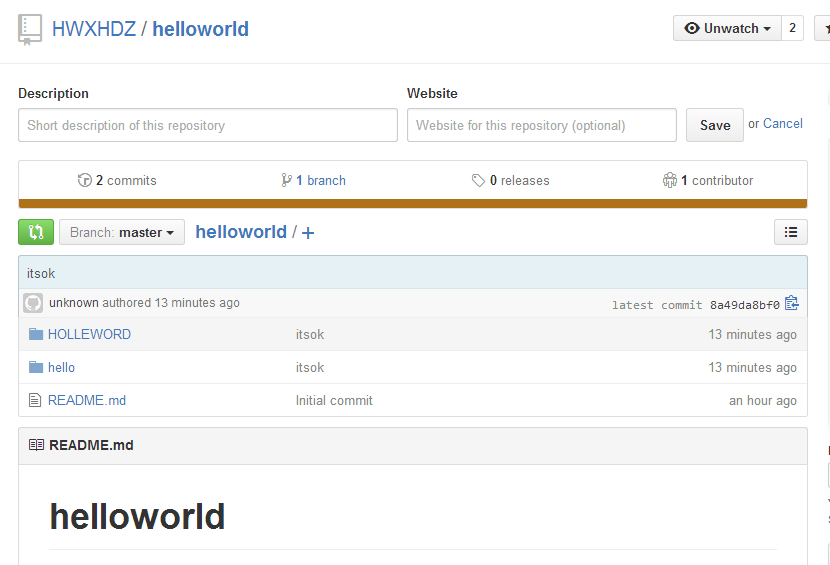The image size is (830, 565).
Task: Click the releases tag icon
Action: click(x=478, y=181)
